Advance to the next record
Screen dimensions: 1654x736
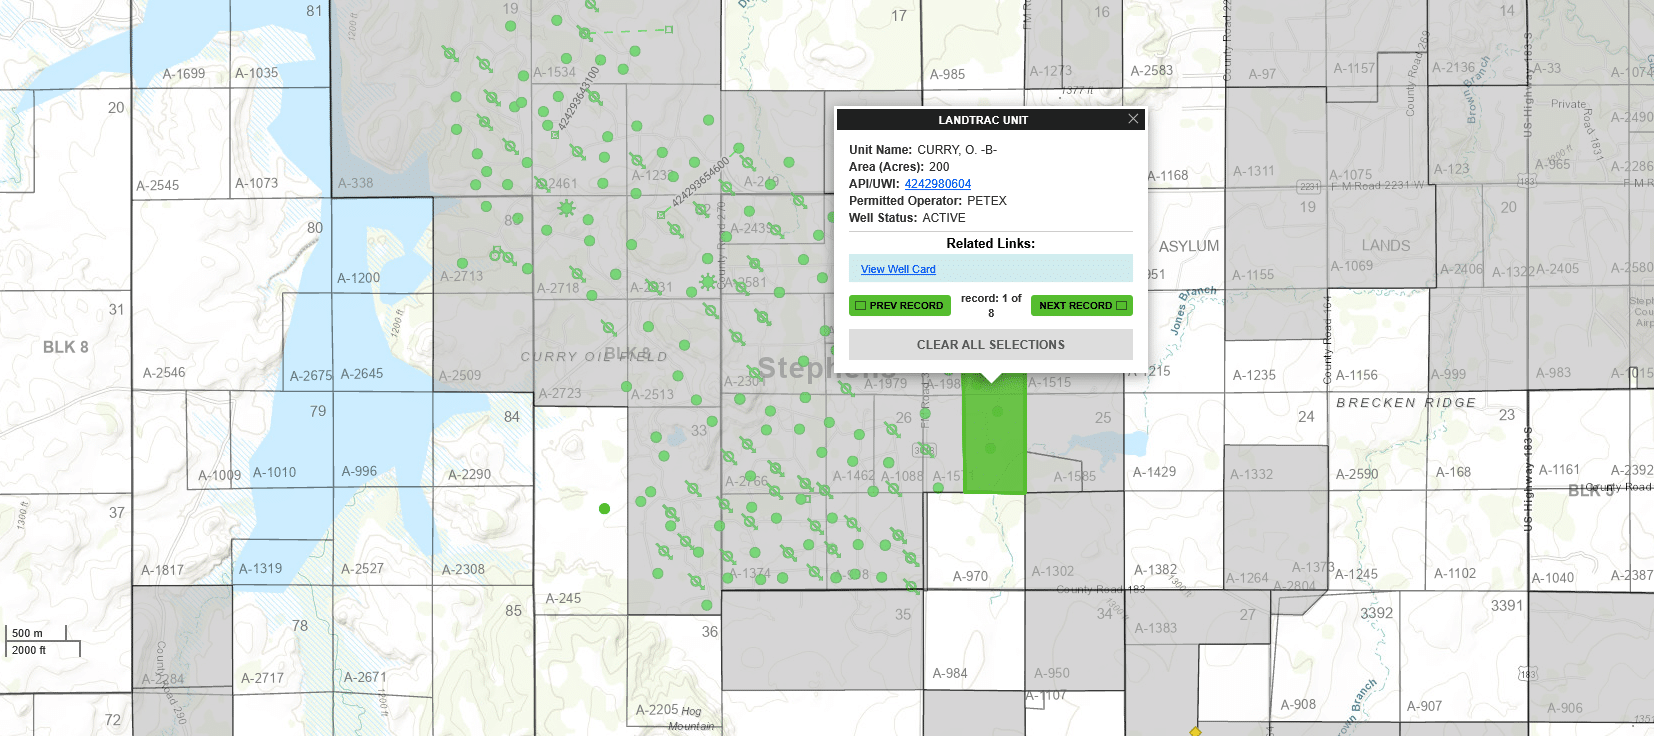click(x=1081, y=306)
